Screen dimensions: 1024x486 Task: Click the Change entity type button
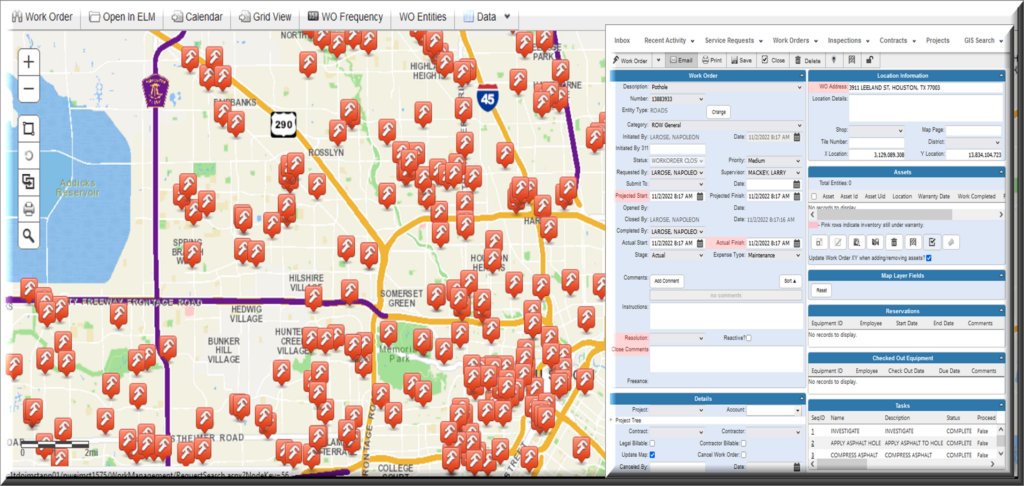(x=719, y=112)
